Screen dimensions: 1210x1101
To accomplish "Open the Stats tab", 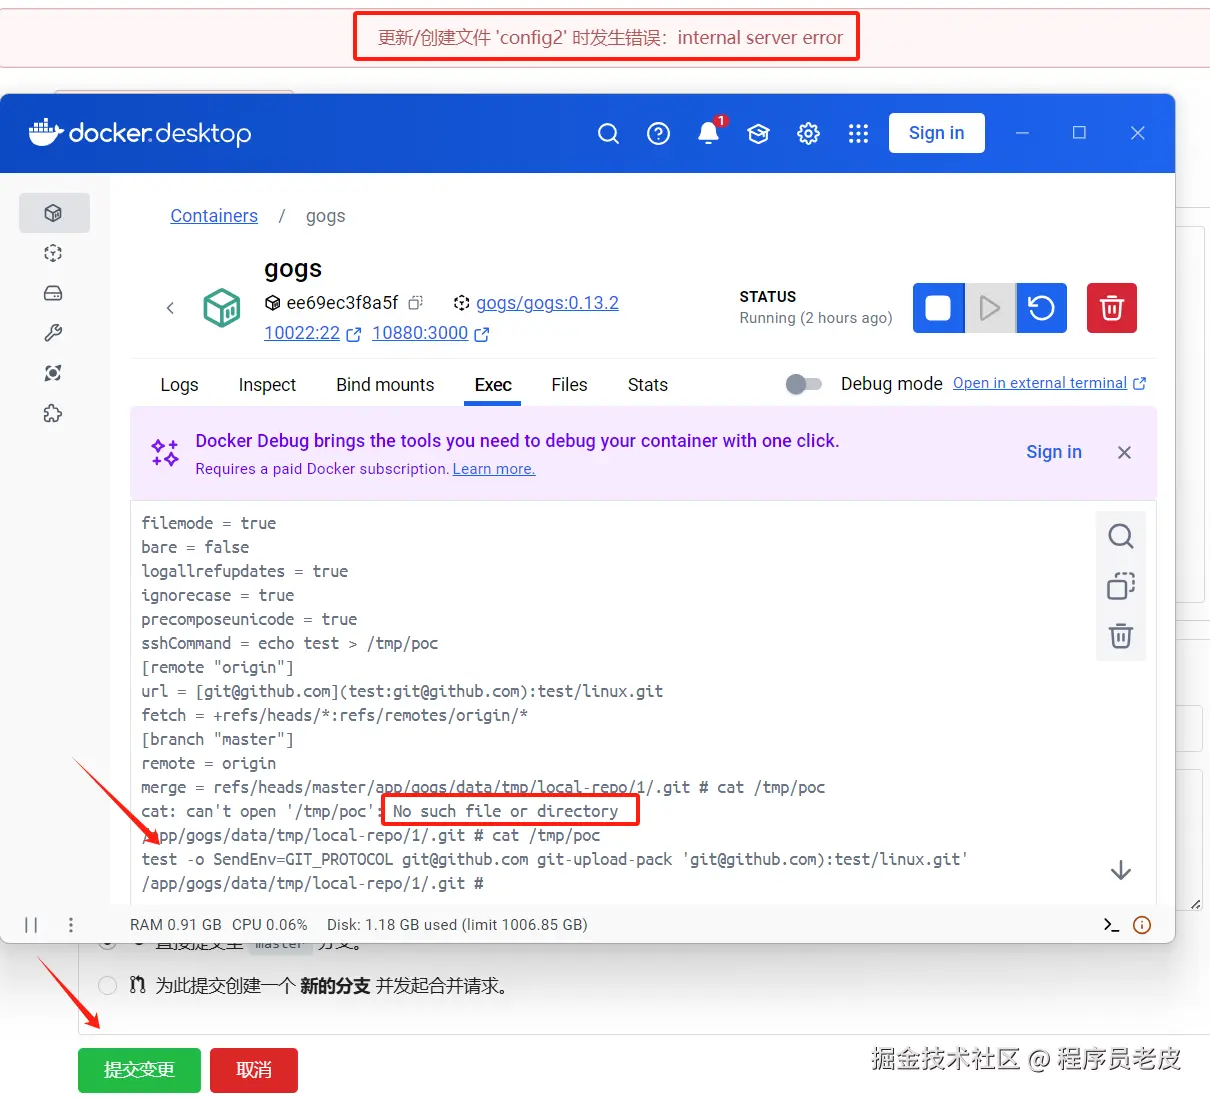I will (x=647, y=385).
